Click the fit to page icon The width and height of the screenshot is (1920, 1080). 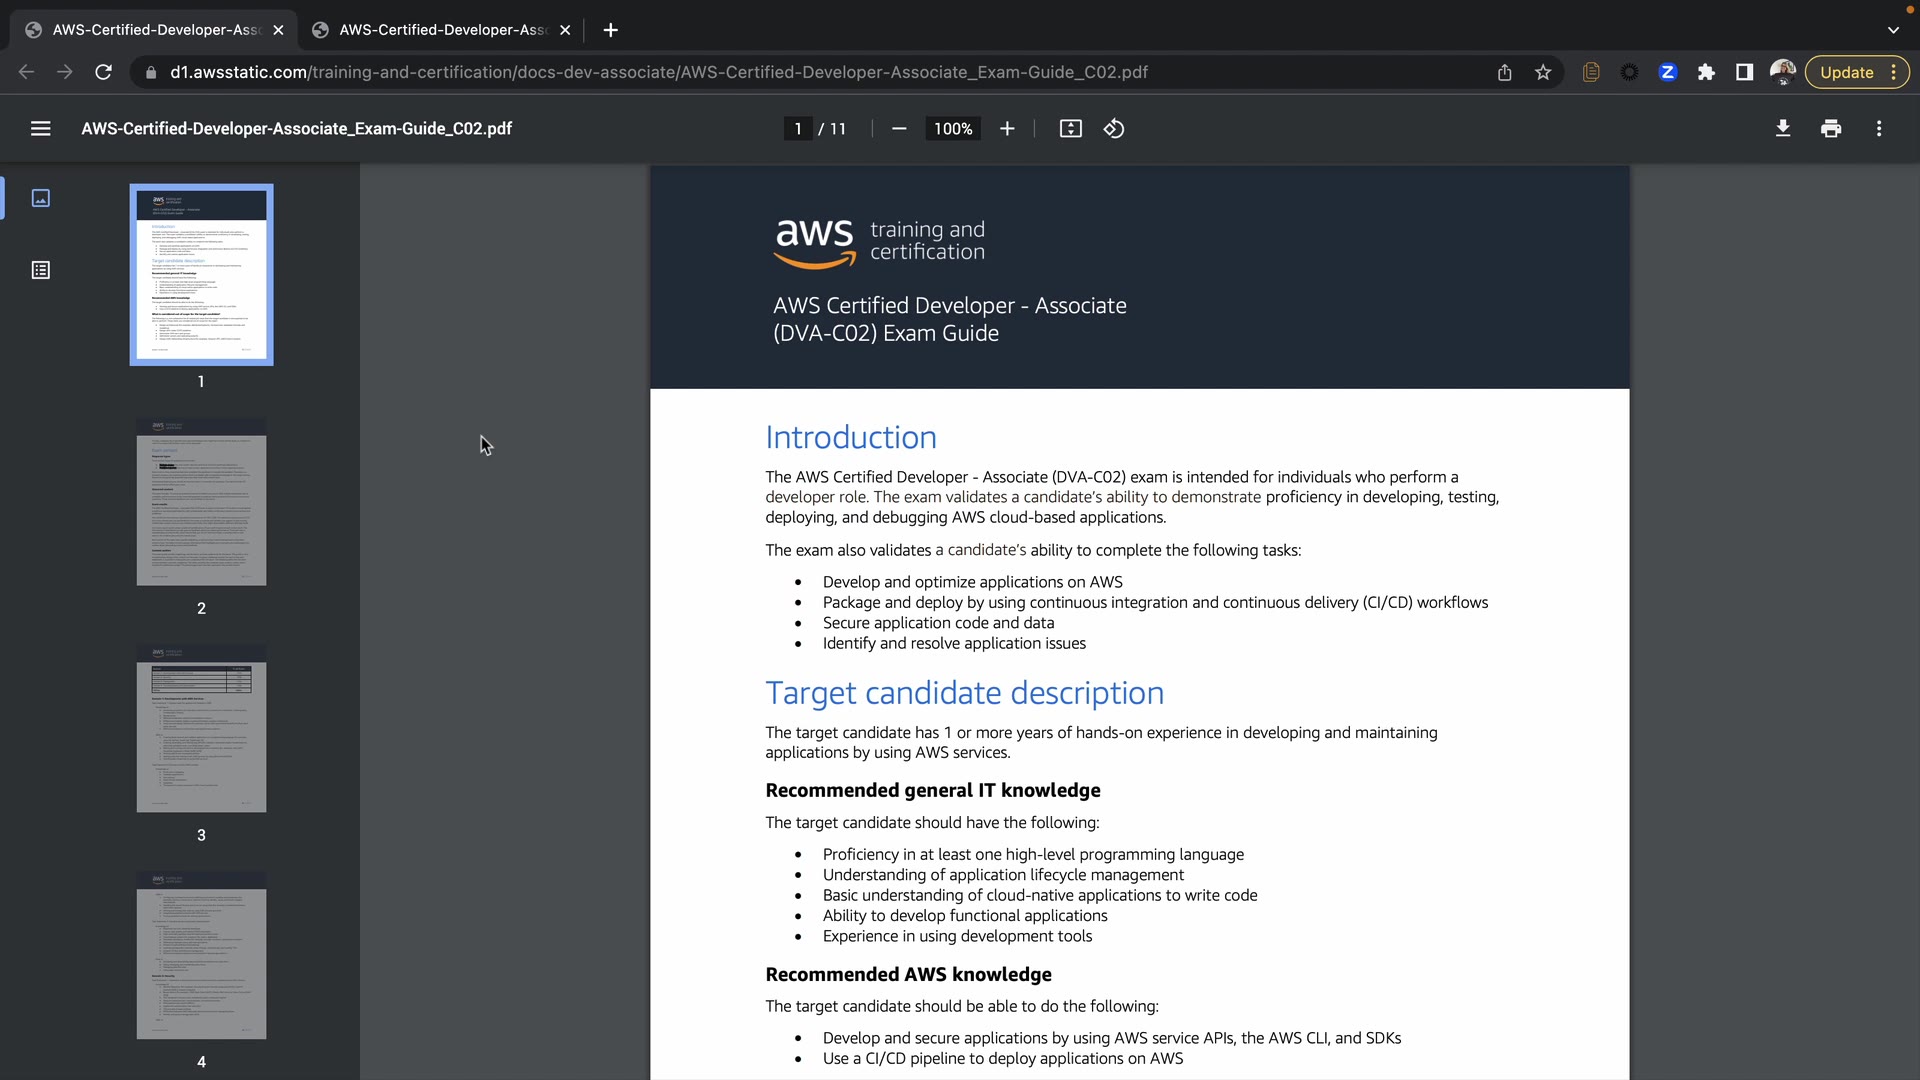pos(1070,128)
